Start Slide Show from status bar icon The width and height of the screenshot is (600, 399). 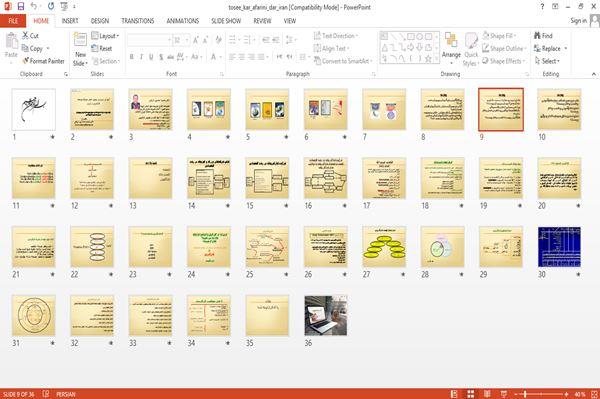pyautogui.click(x=504, y=394)
